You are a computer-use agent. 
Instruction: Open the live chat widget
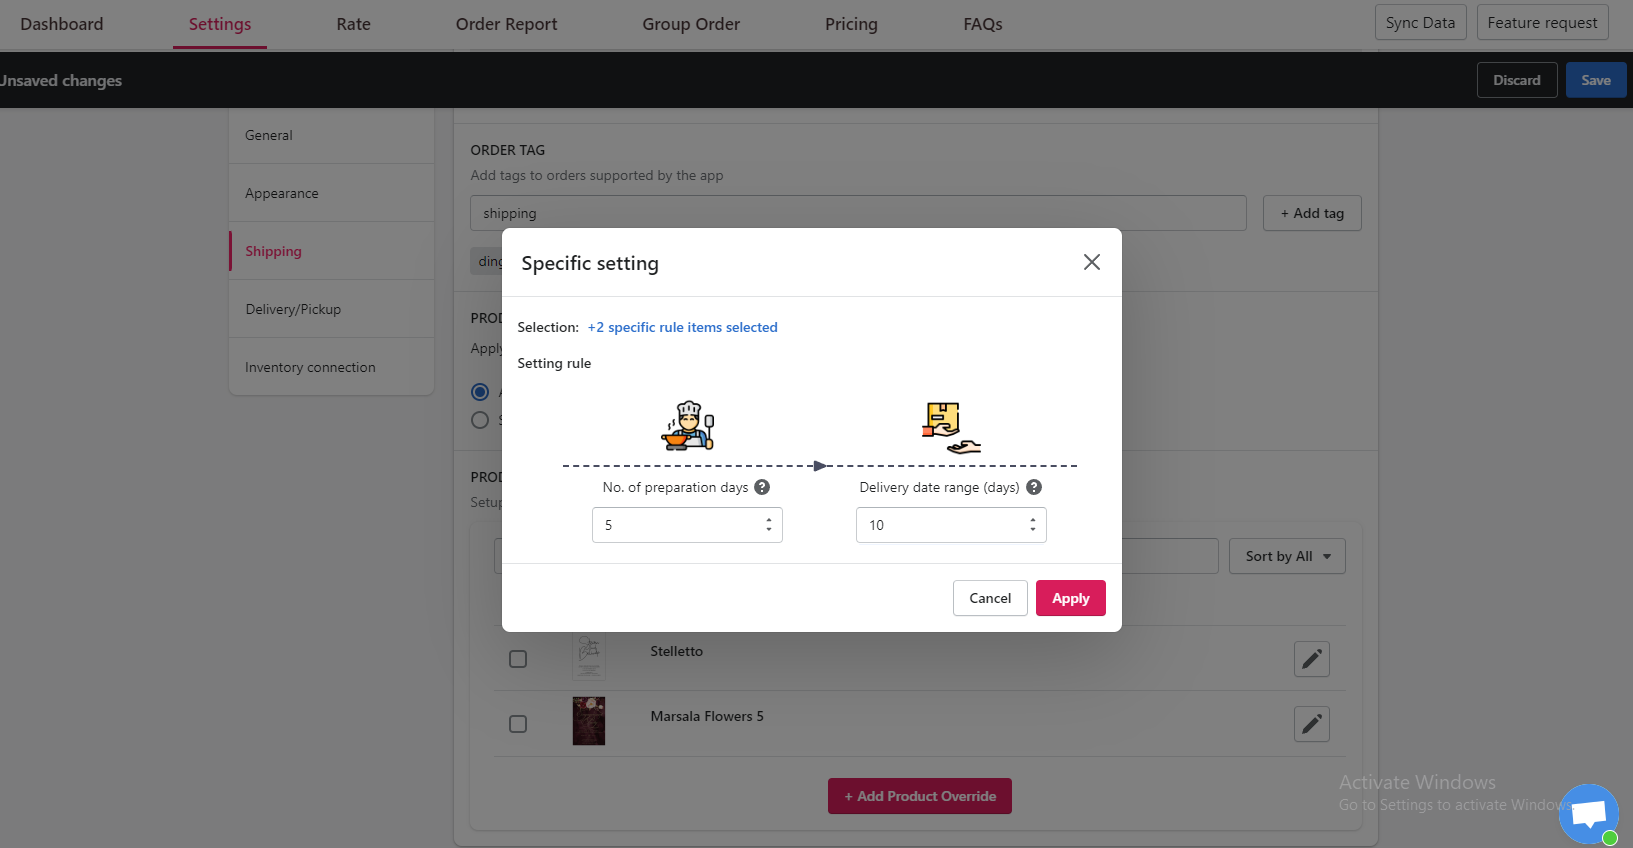click(1588, 814)
